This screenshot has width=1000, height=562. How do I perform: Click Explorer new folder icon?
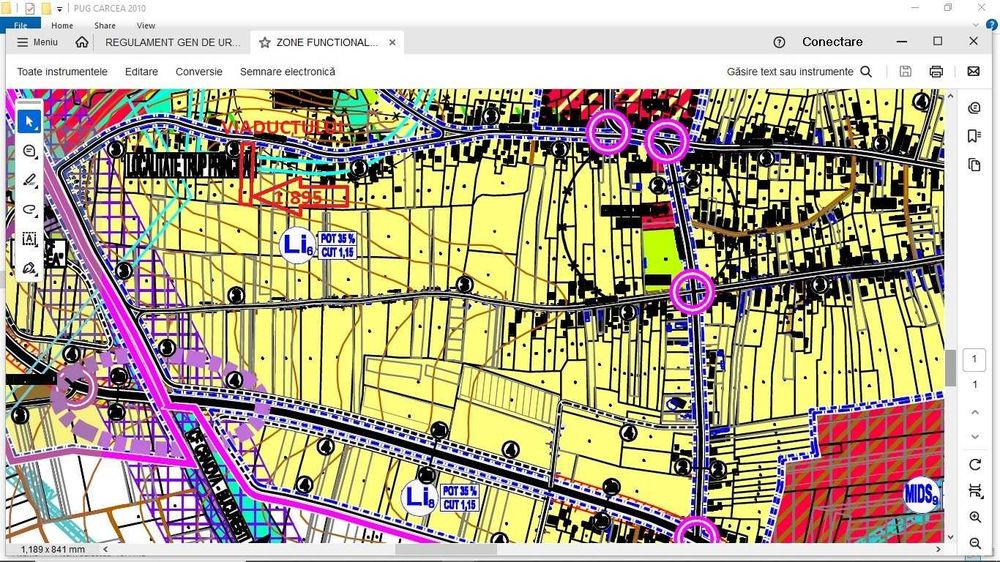[x=46, y=8]
